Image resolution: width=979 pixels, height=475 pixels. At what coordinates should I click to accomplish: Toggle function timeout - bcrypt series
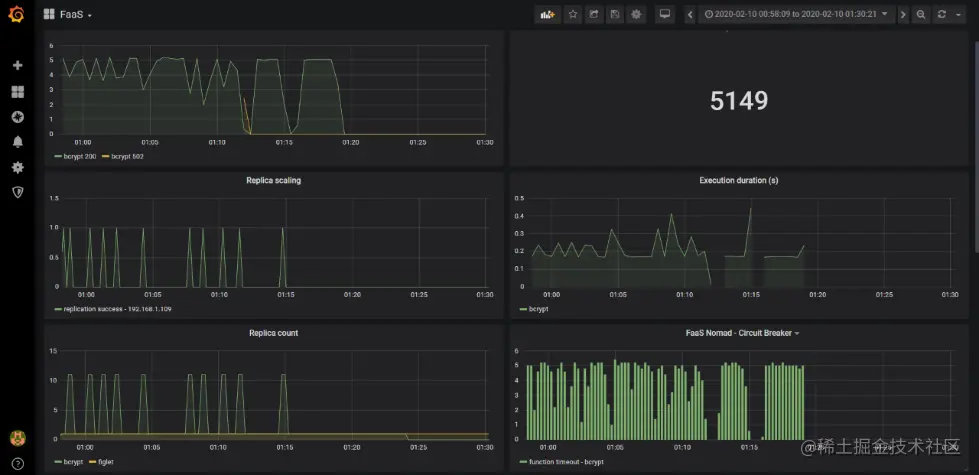566,463
